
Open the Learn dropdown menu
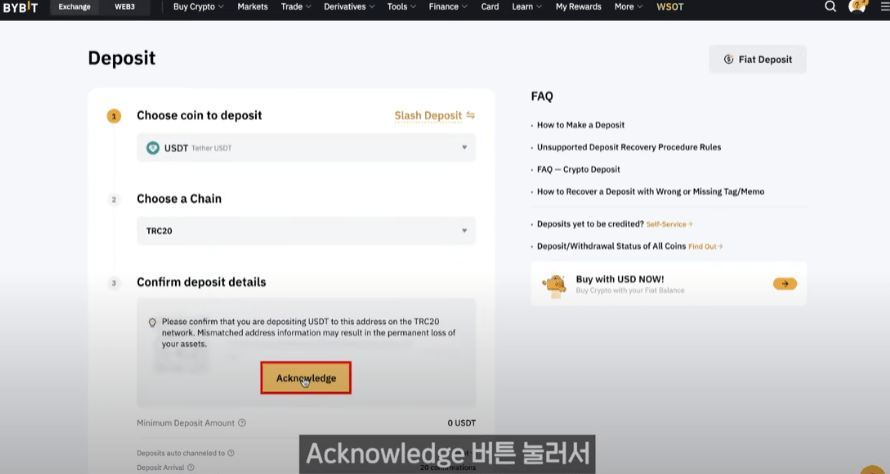tap(527, 7)
